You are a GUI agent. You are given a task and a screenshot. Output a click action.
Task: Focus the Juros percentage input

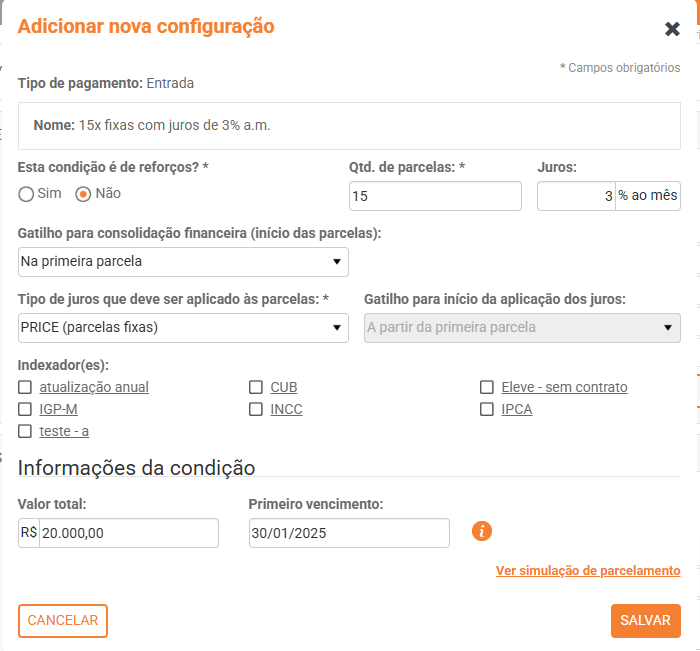[x=575, y=197]
